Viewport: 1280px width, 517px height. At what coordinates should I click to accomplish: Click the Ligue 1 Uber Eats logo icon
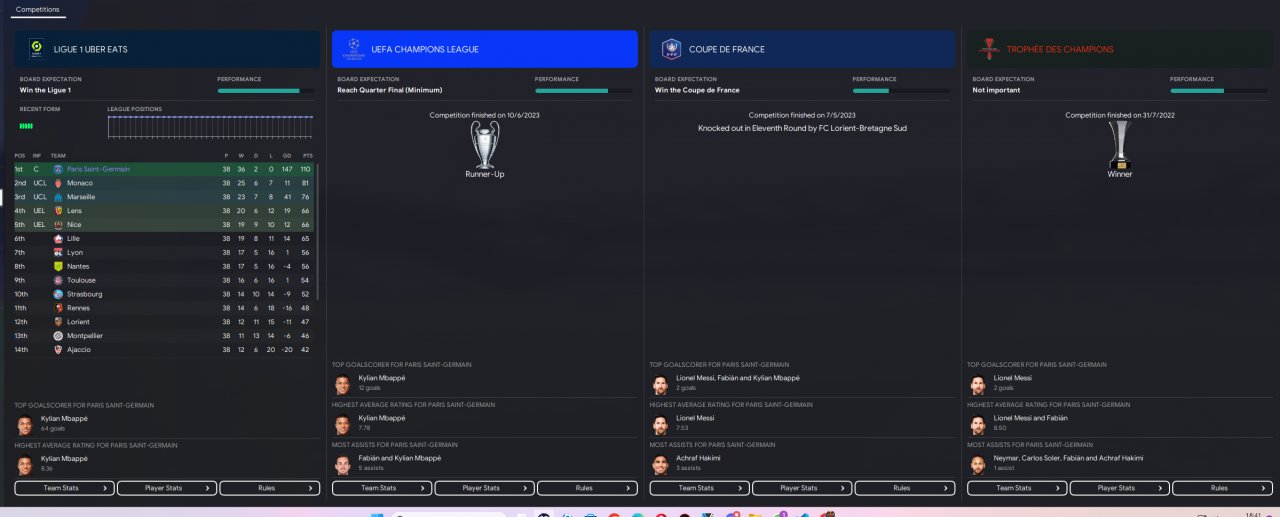click(37, 49)
